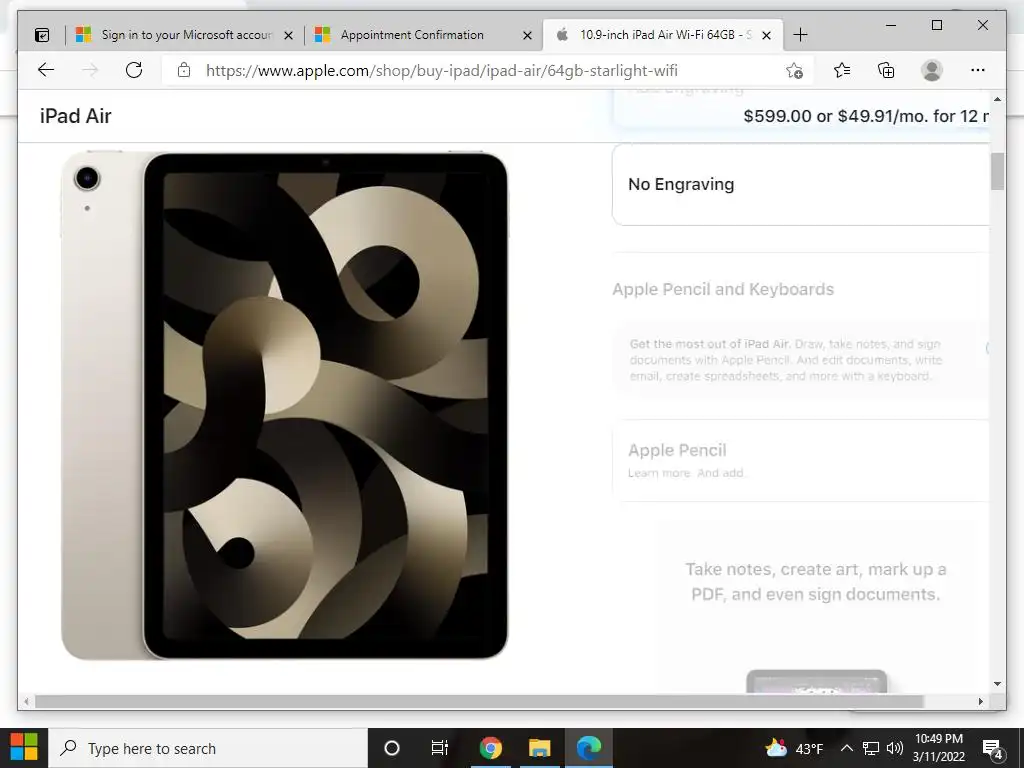Switch to the Appointment Confirmation tab
The image size is (1024, 768).
[x=423, y=35]
